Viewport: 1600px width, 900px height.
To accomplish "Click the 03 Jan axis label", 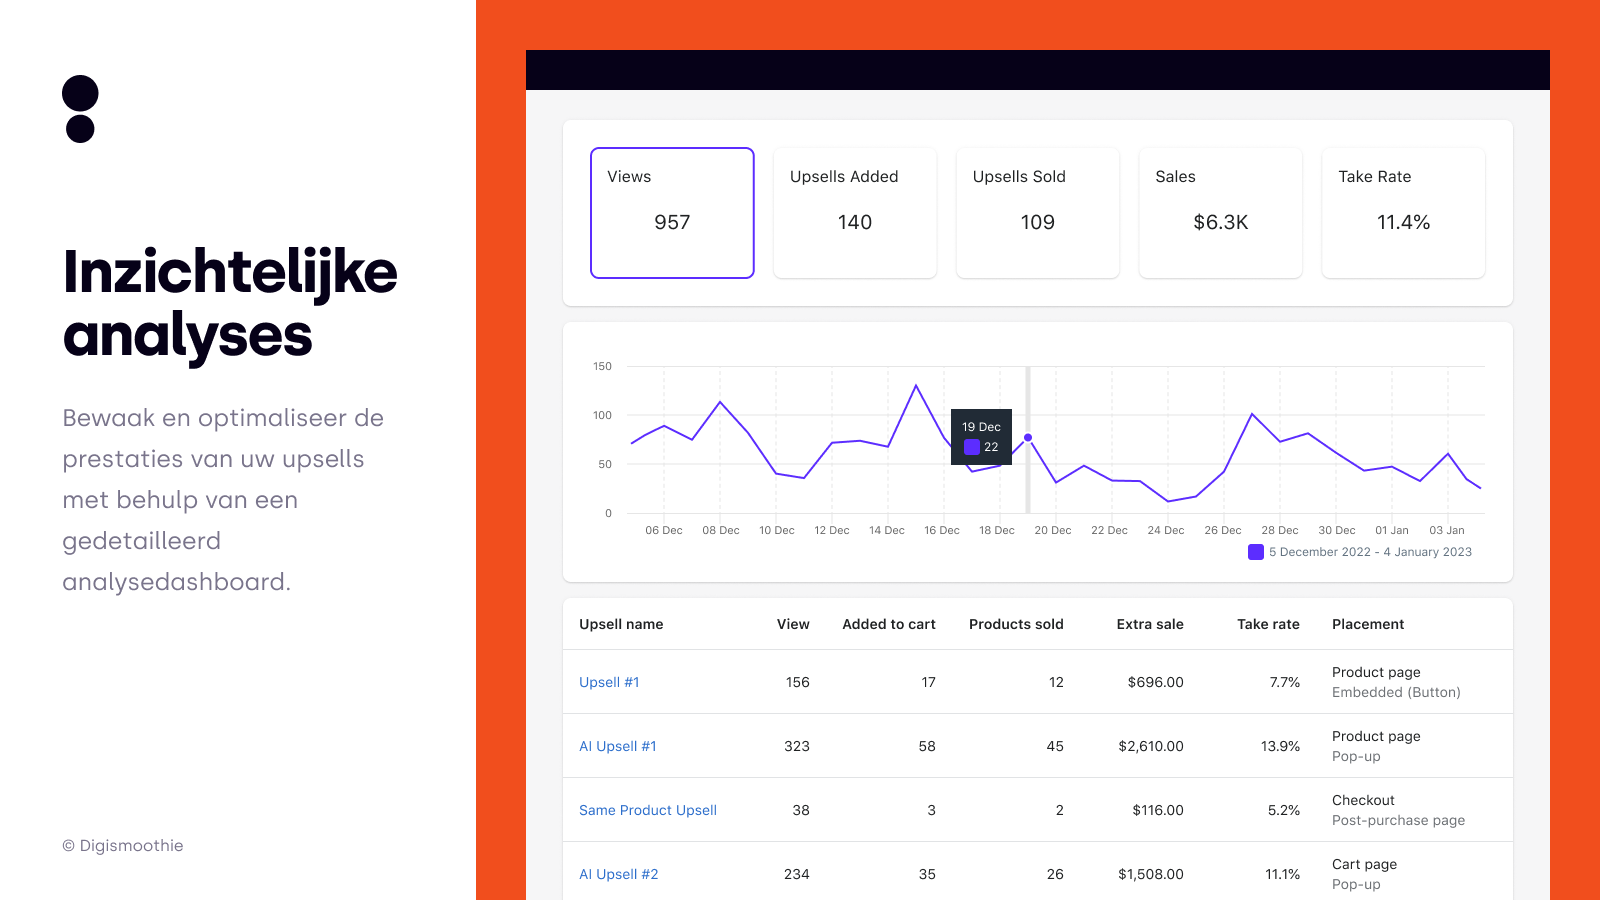I will pos(1447,530).
